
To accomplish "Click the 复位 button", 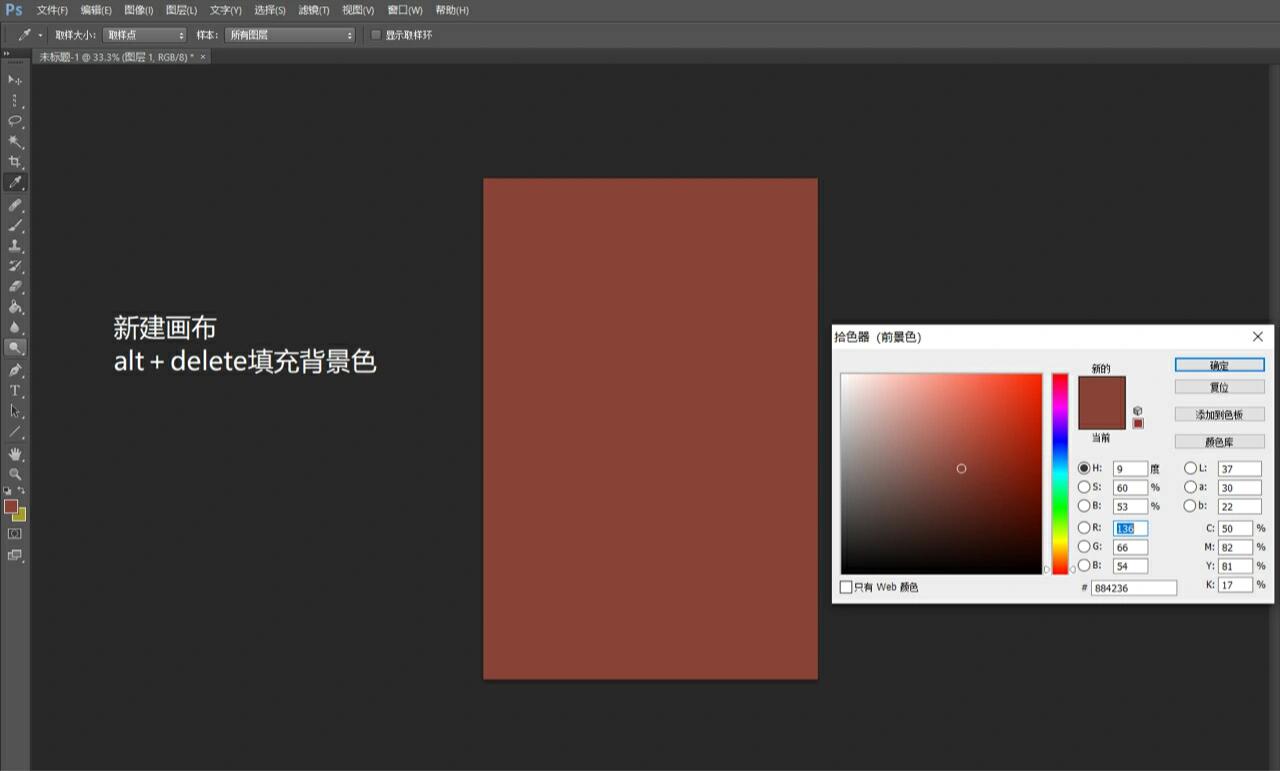I will click(1219, 387).
